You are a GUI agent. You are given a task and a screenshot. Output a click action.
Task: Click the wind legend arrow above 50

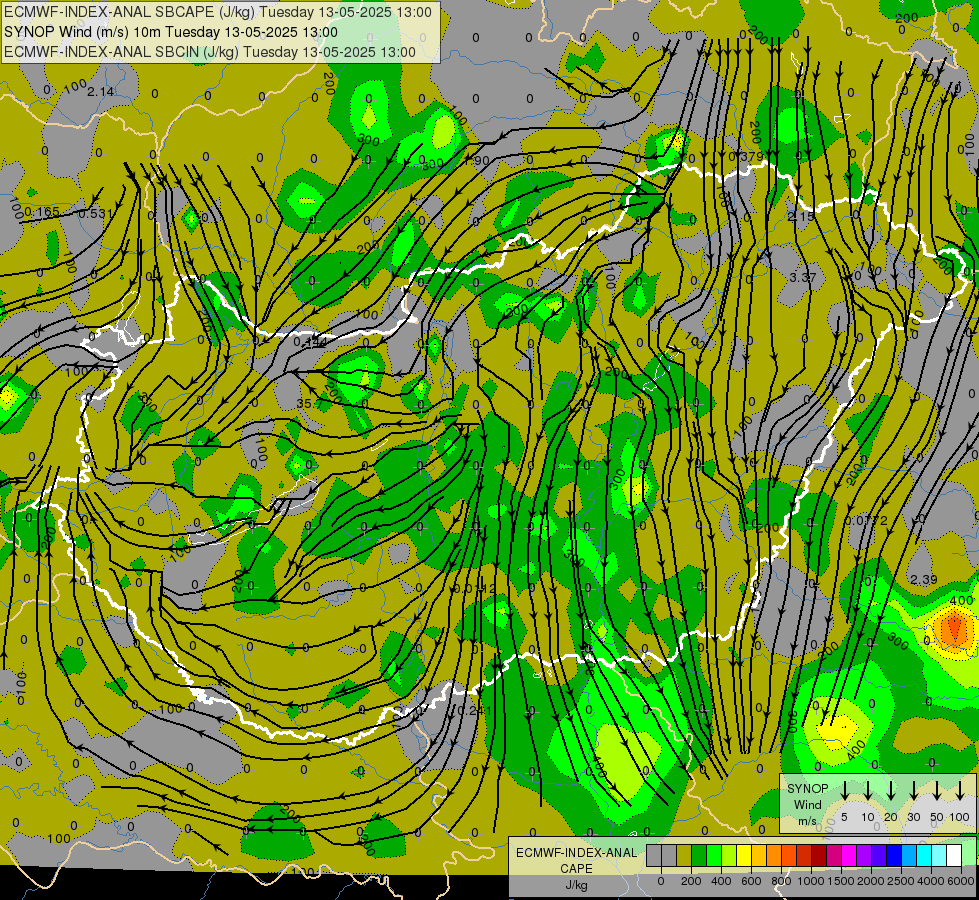pyautogui.click(x=937, y=791)
